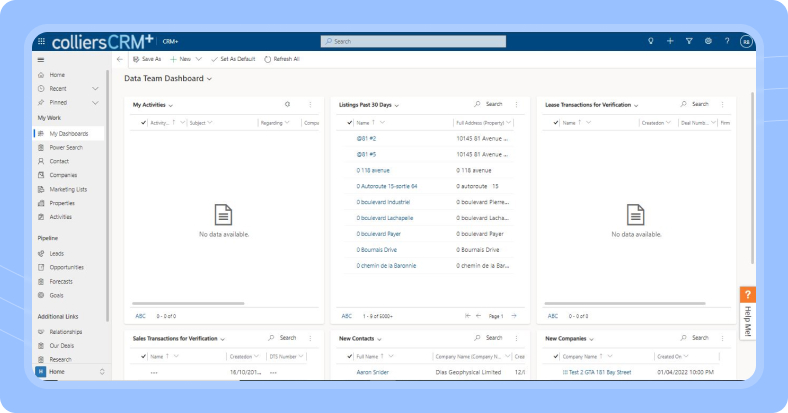Viewport: 788px width, 413px height.
Task: Go back with the arrow icon
Action: [x=120, y=59]
